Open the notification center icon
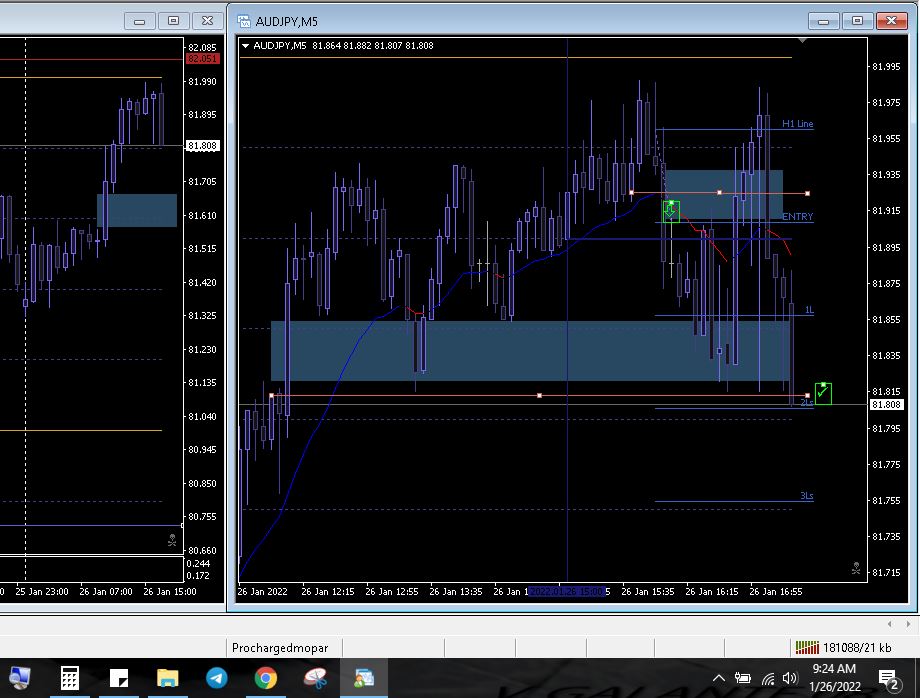The image size is (920, 698). tap(887, 679)
